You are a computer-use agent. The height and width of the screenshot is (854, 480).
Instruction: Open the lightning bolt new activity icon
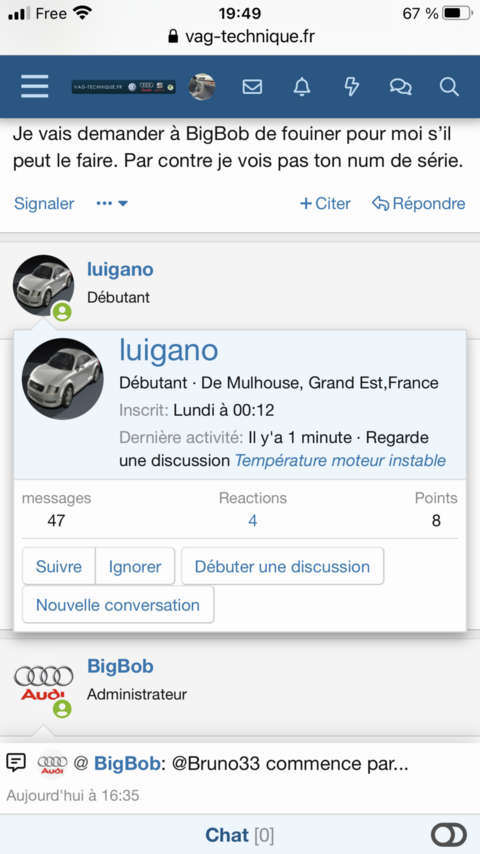(x=351, y=87)
